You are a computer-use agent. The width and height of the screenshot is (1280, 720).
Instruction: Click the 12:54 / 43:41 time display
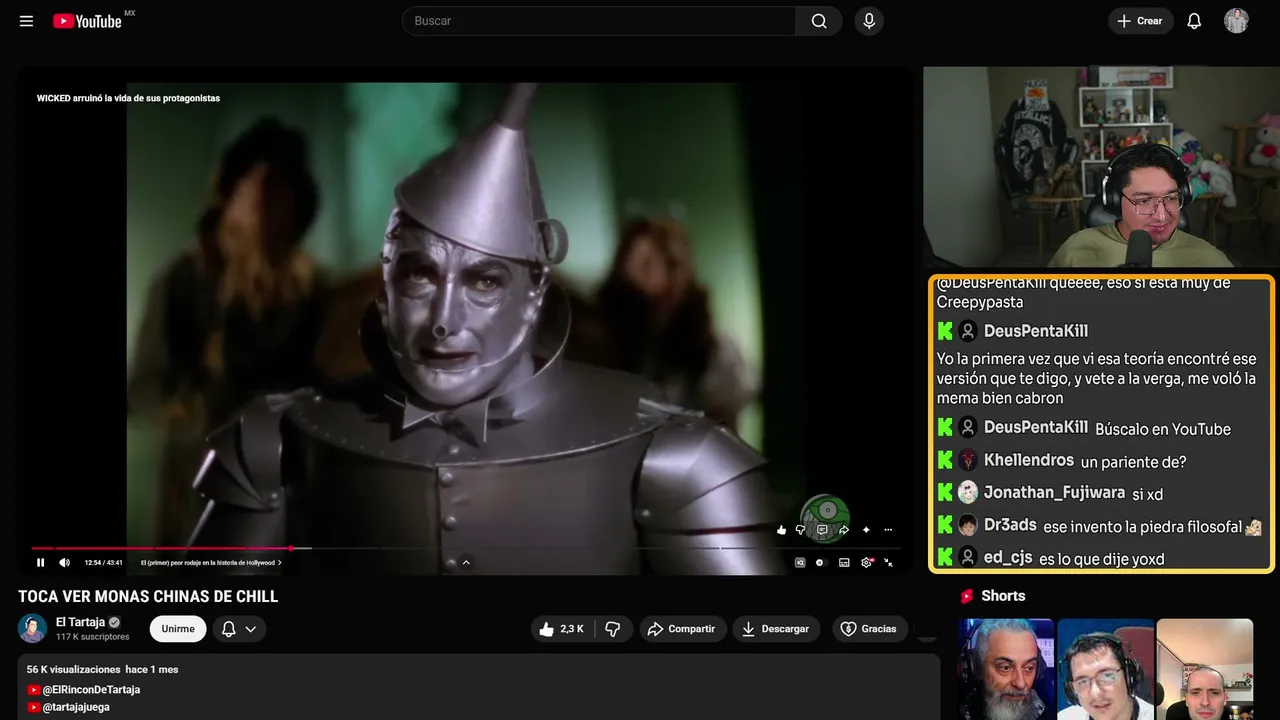coord(104,562)
